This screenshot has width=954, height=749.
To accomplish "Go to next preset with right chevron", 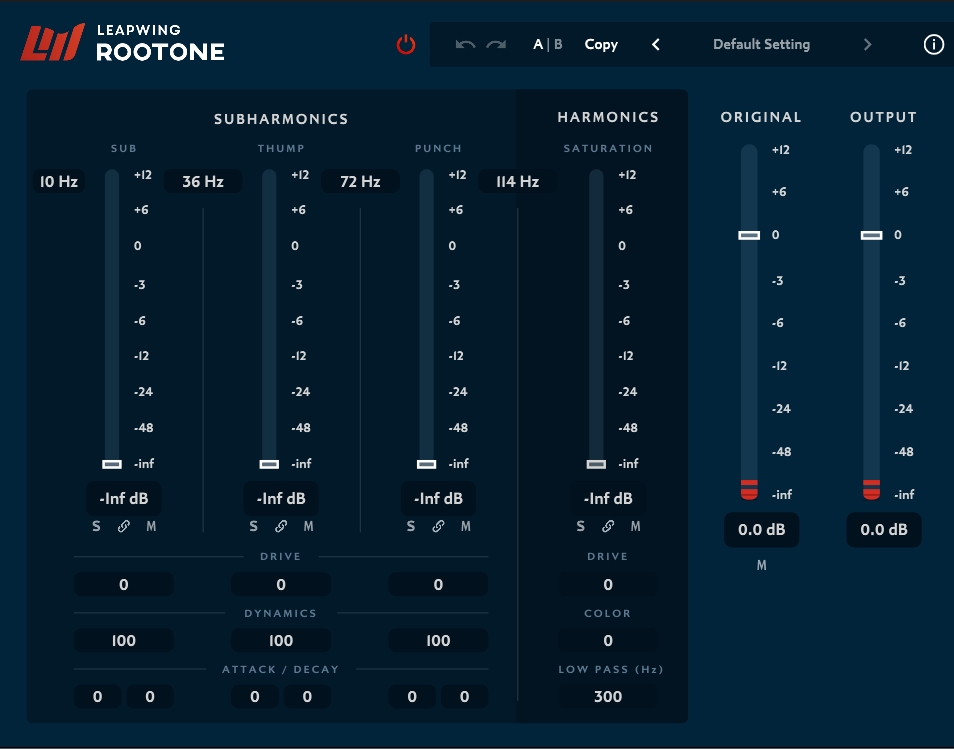I will tap(868, 44).
